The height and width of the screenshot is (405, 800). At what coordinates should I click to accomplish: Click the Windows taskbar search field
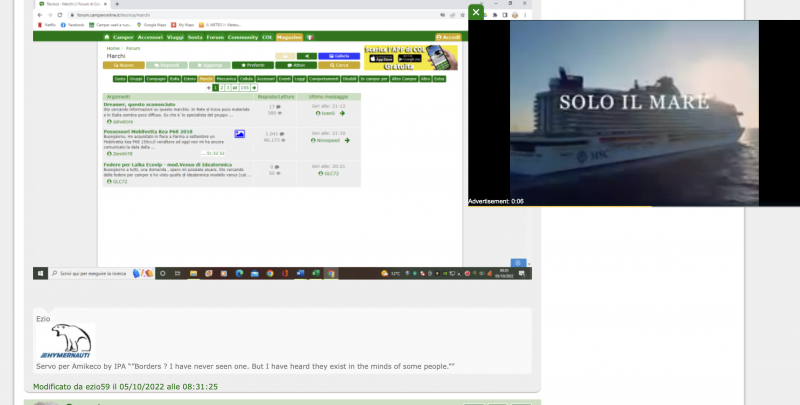[90, 272]
